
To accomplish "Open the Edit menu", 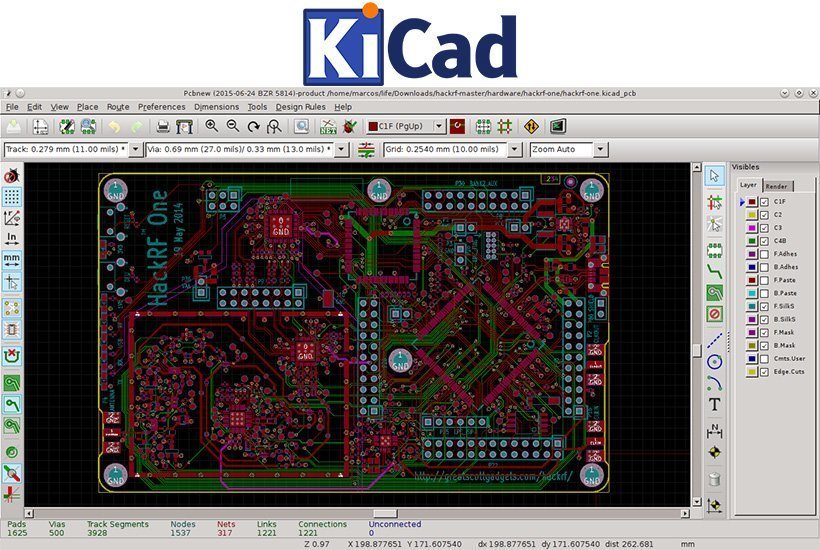I will tap(35, 107).
